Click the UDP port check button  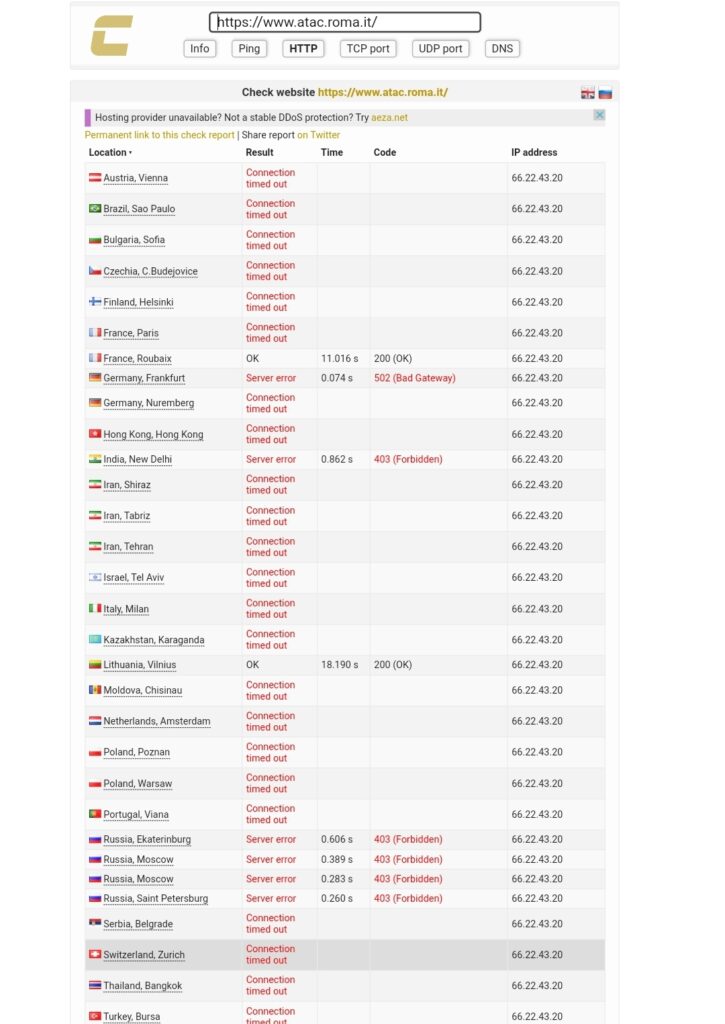pyautogui.click(x=440, y=48)
